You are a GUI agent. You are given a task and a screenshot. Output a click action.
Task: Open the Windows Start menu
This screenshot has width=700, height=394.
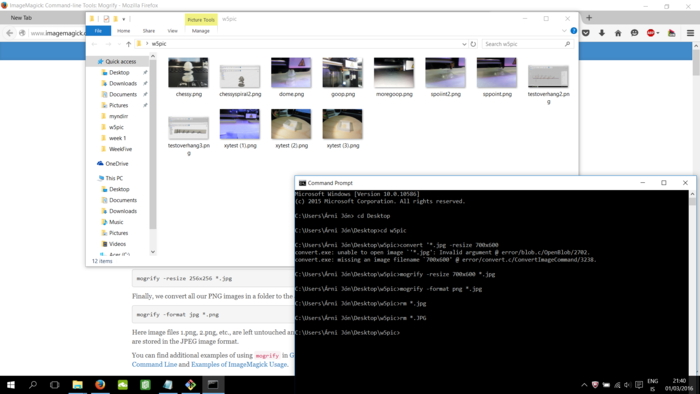click(x=11, y=385)
